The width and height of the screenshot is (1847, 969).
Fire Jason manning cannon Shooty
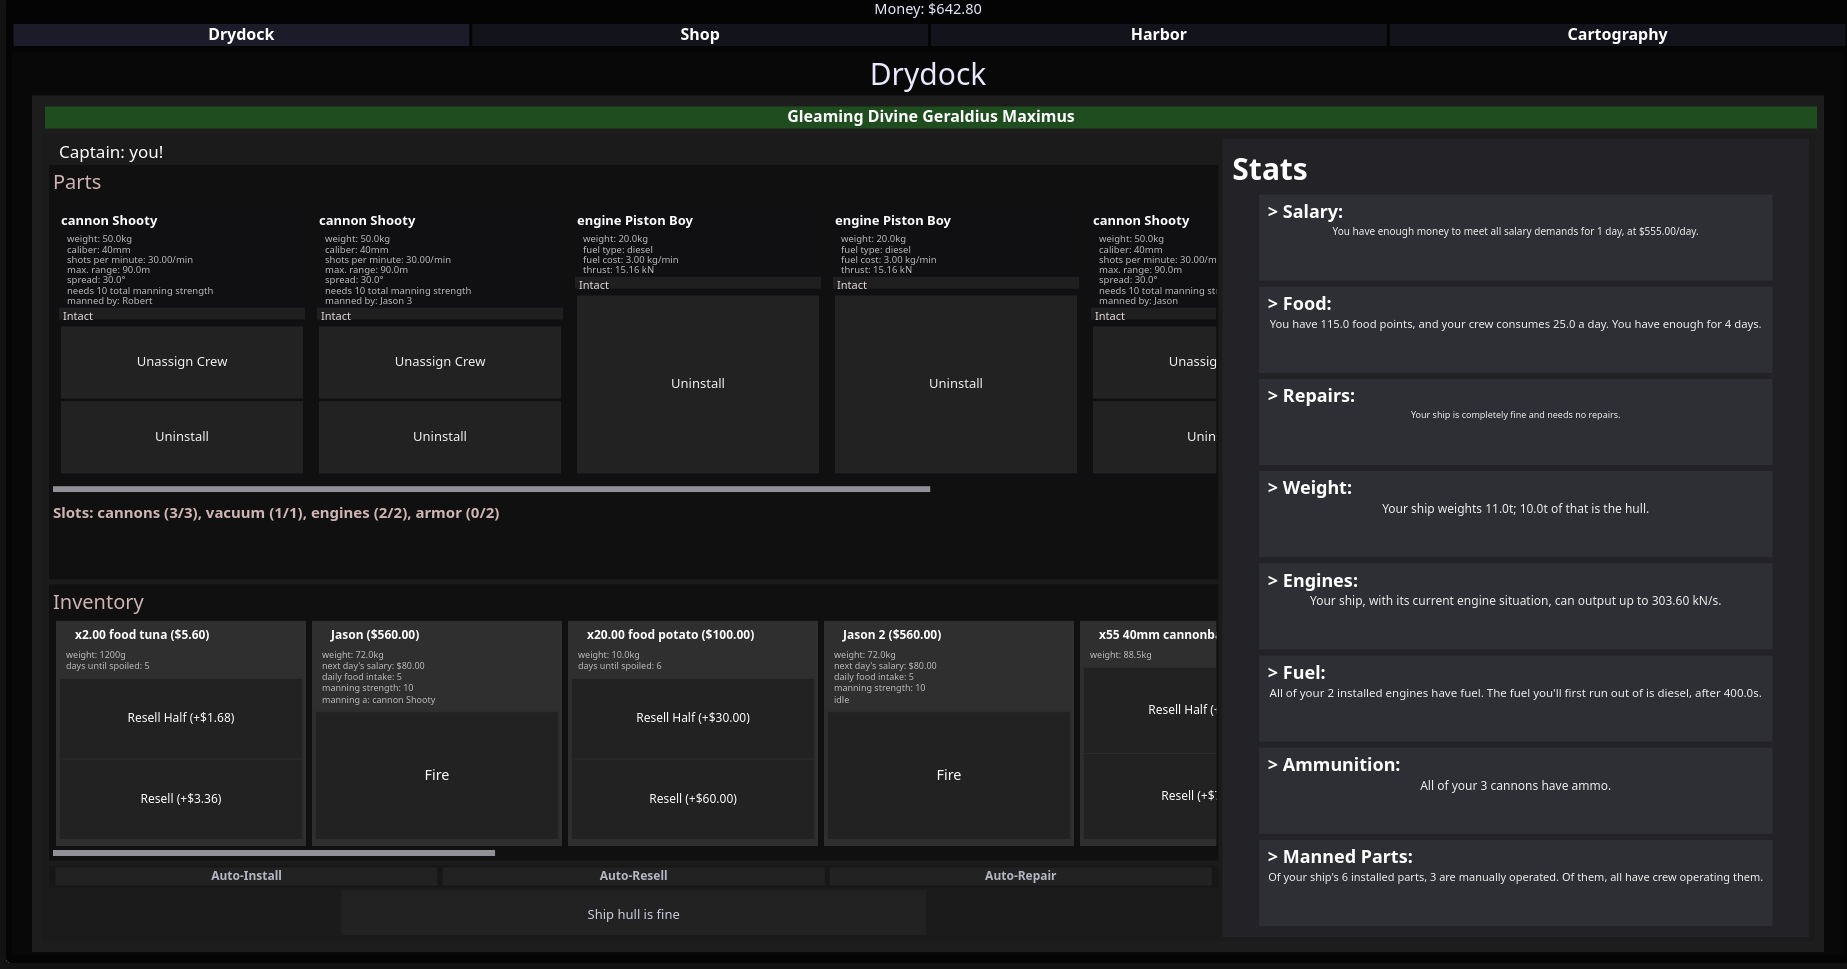click(x=436, y=775)
